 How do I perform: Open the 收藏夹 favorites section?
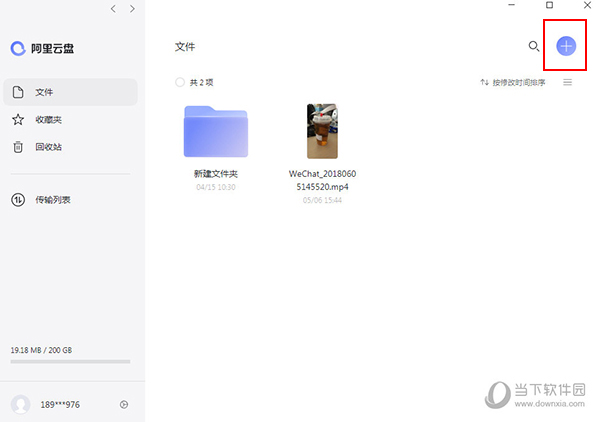[x=49, y=120]
